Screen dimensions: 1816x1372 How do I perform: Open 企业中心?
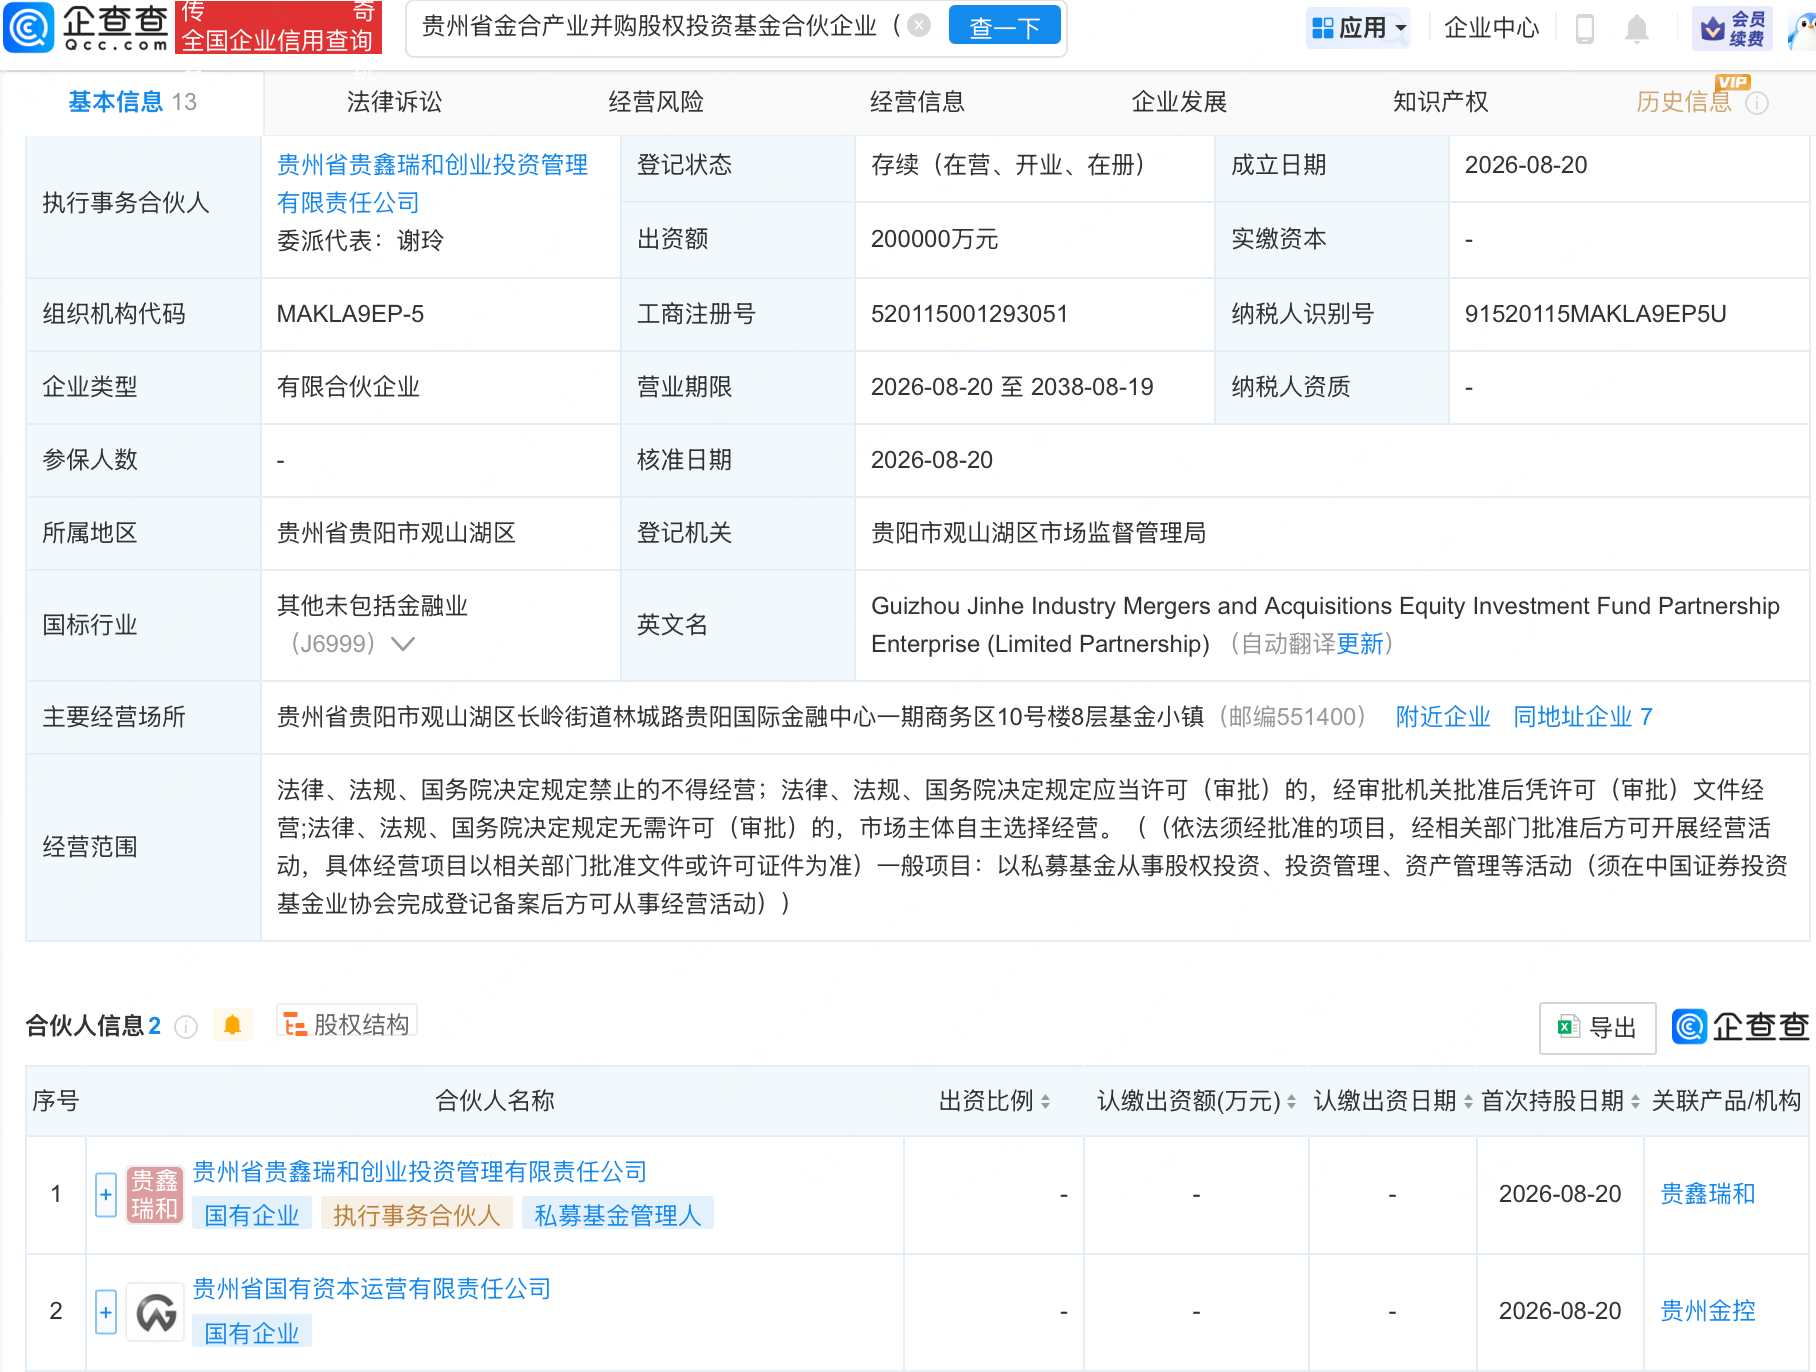1491,28
